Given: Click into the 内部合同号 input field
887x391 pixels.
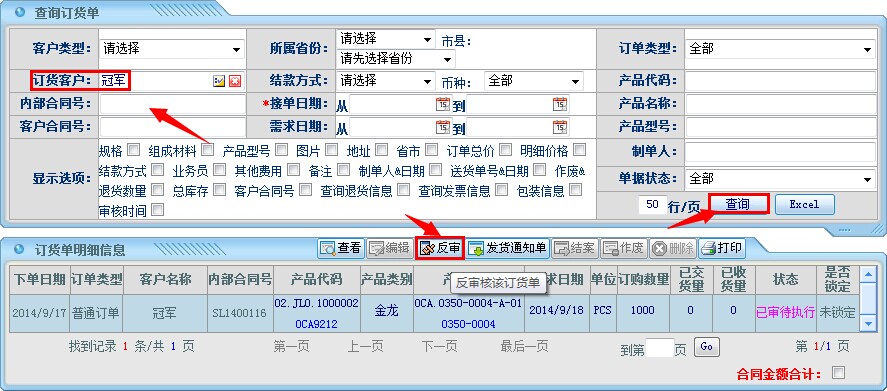Looking at the screenshot, I should (173, 104).
